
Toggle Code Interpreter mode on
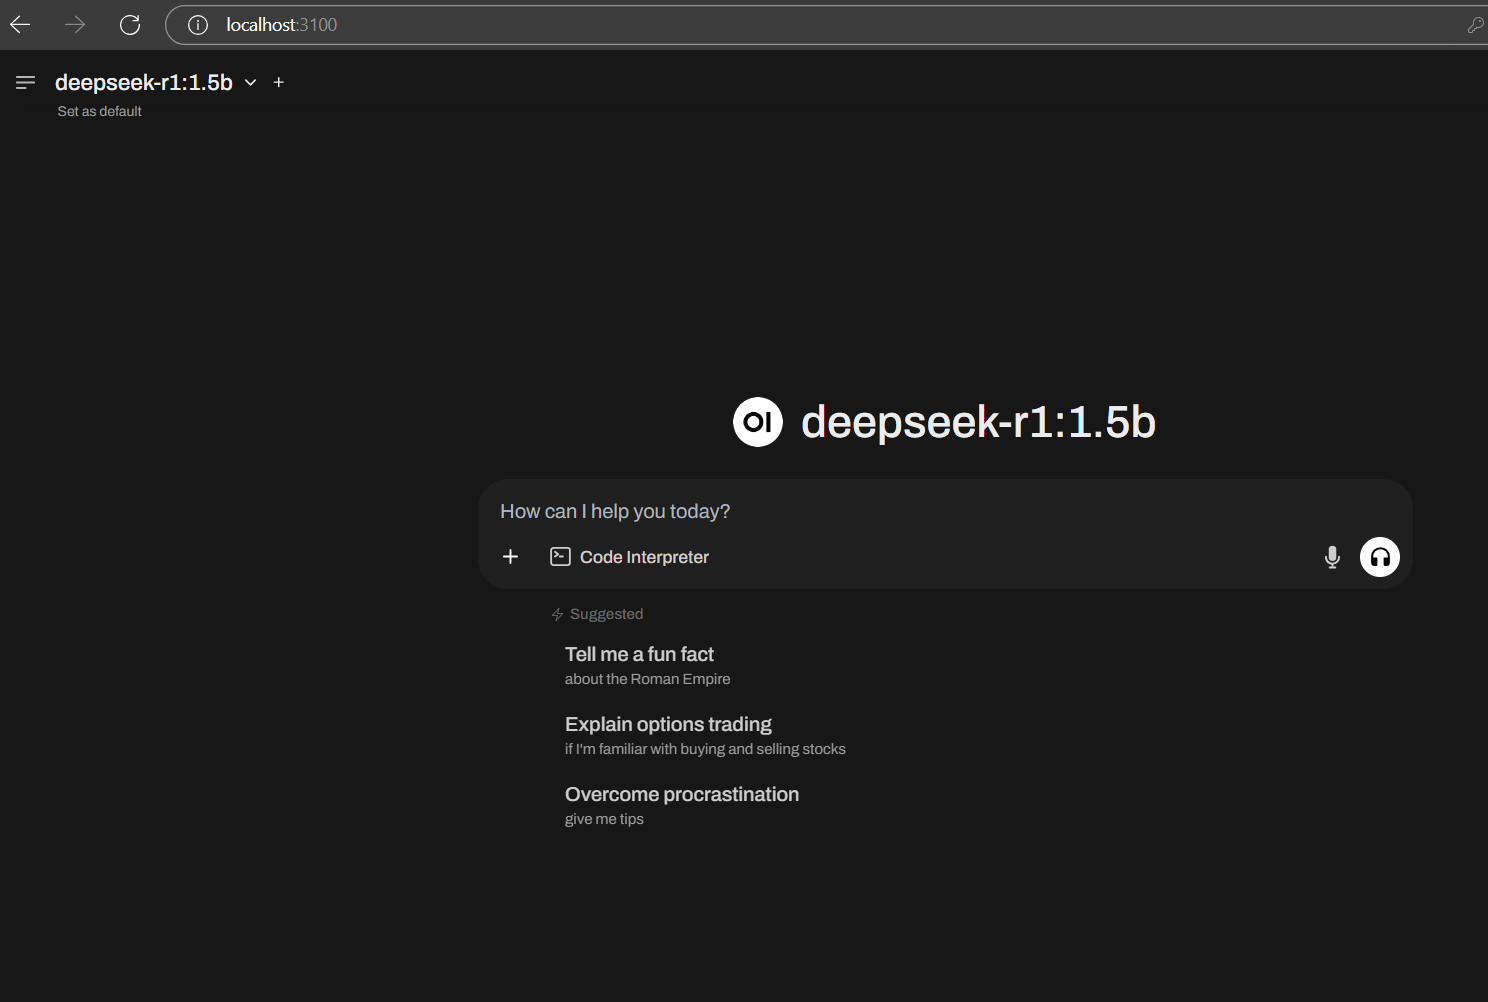(x=629, y=556)
